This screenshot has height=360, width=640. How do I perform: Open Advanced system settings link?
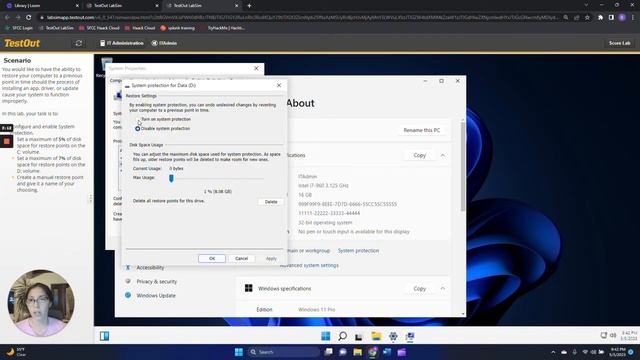(309, 265)
